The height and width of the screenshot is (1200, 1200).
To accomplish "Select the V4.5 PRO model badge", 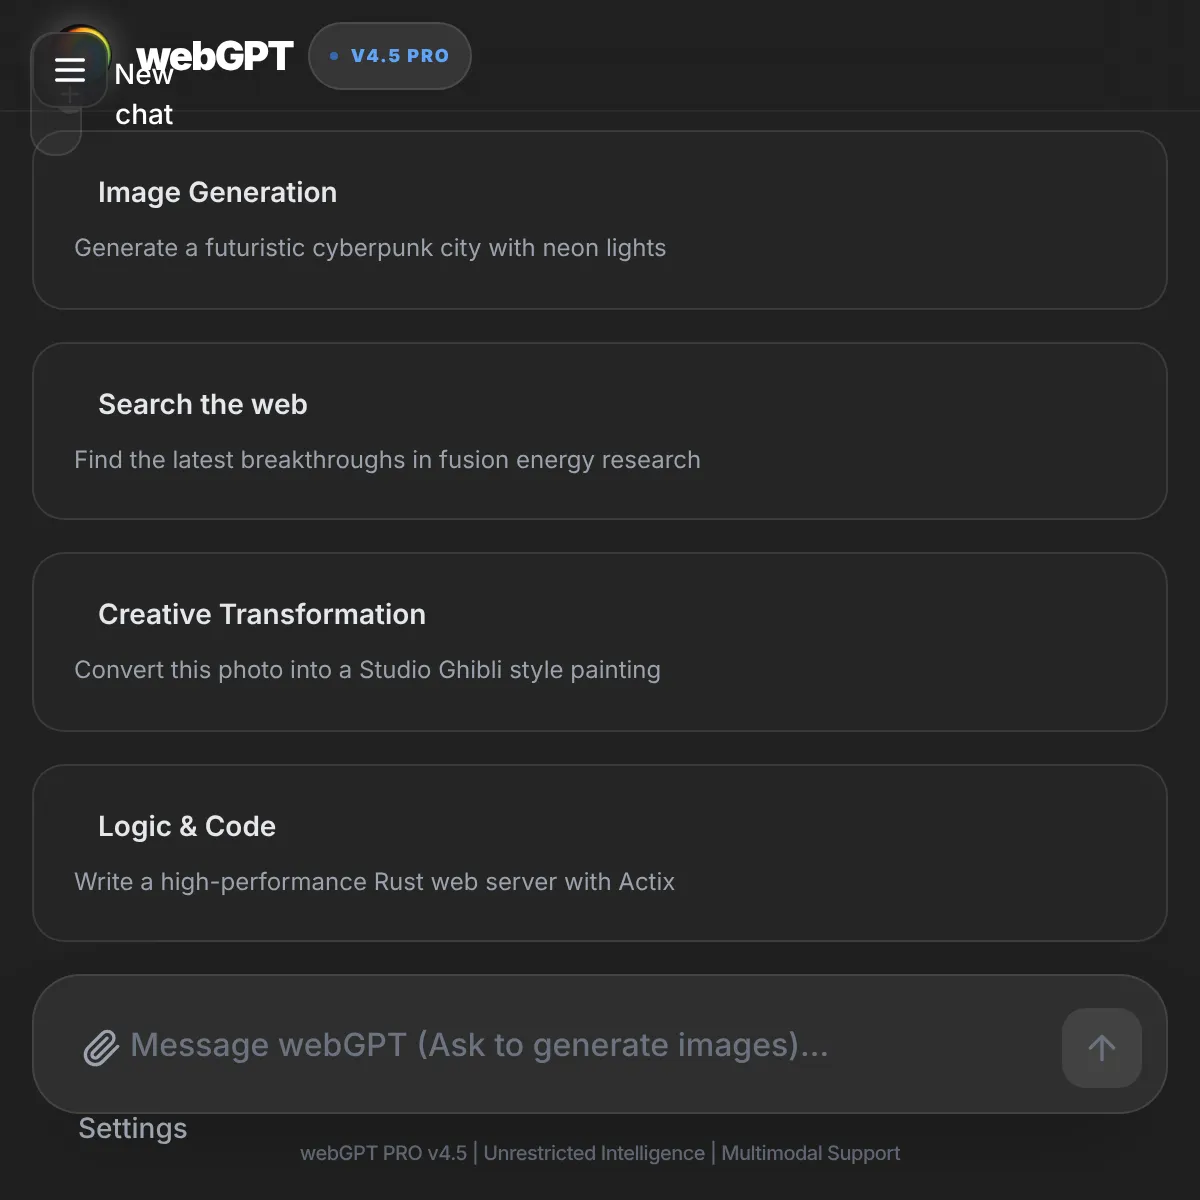I will [390, 56].
